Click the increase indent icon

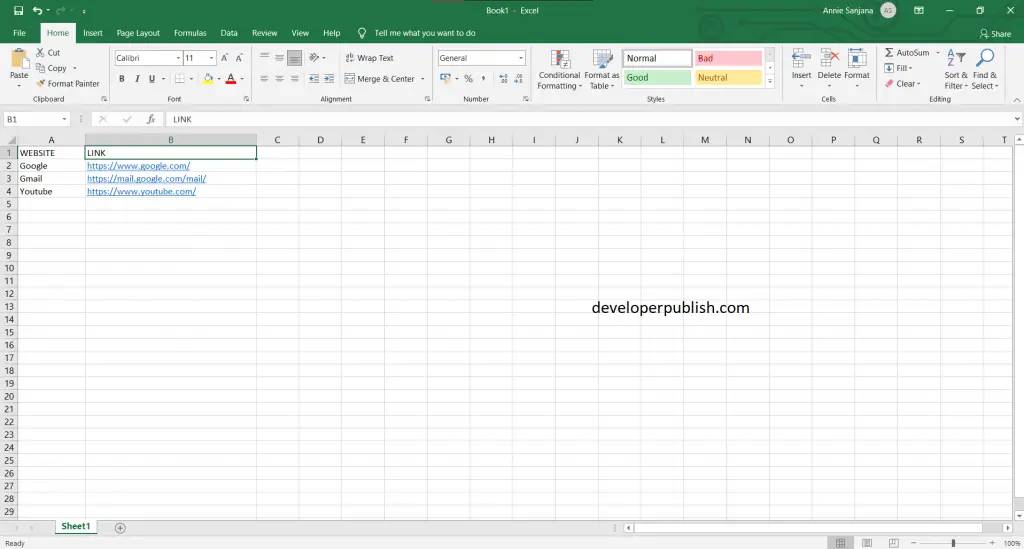[x=329, y=79]
